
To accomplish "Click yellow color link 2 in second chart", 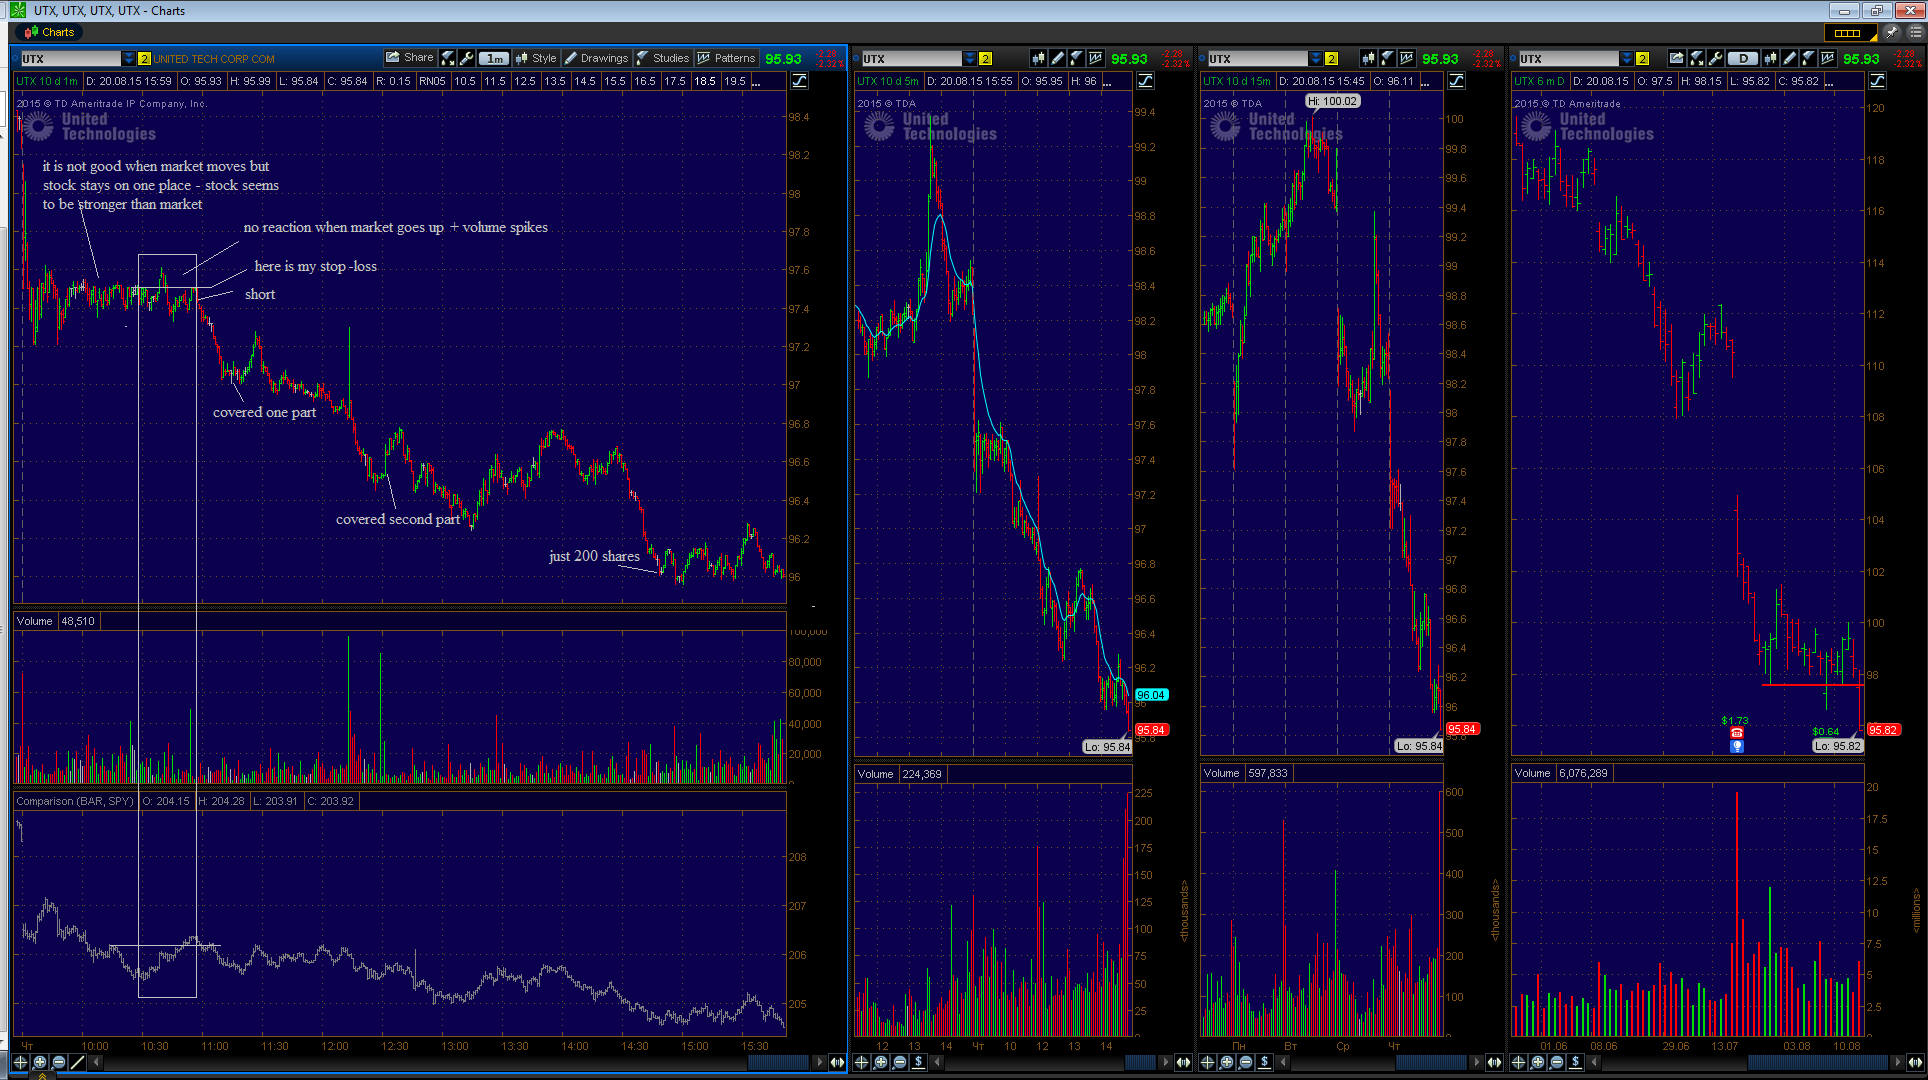I will [985, 59].
